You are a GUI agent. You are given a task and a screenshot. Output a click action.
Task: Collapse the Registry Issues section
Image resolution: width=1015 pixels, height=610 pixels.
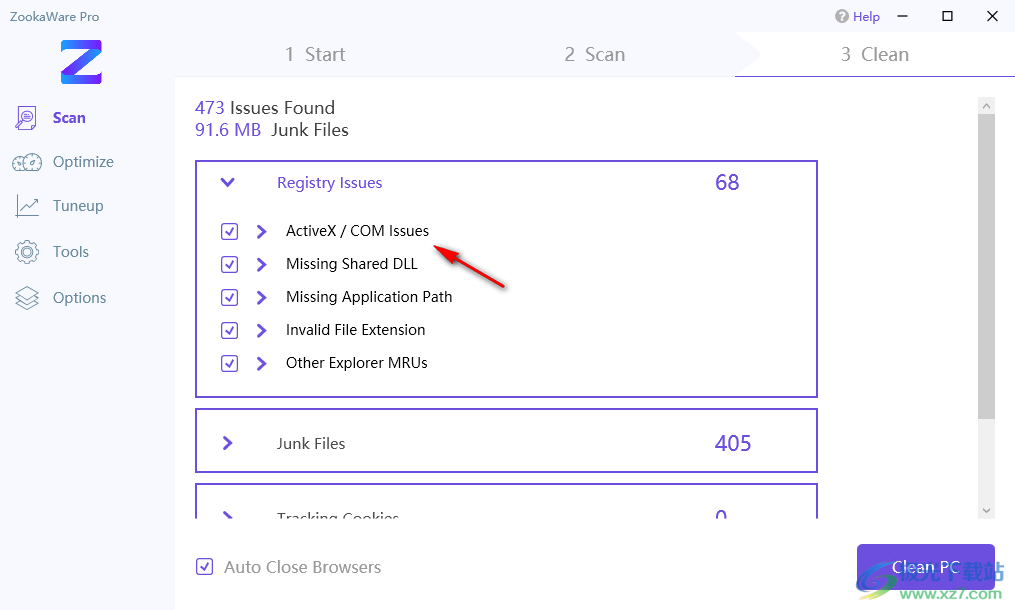tap(228, 183)
